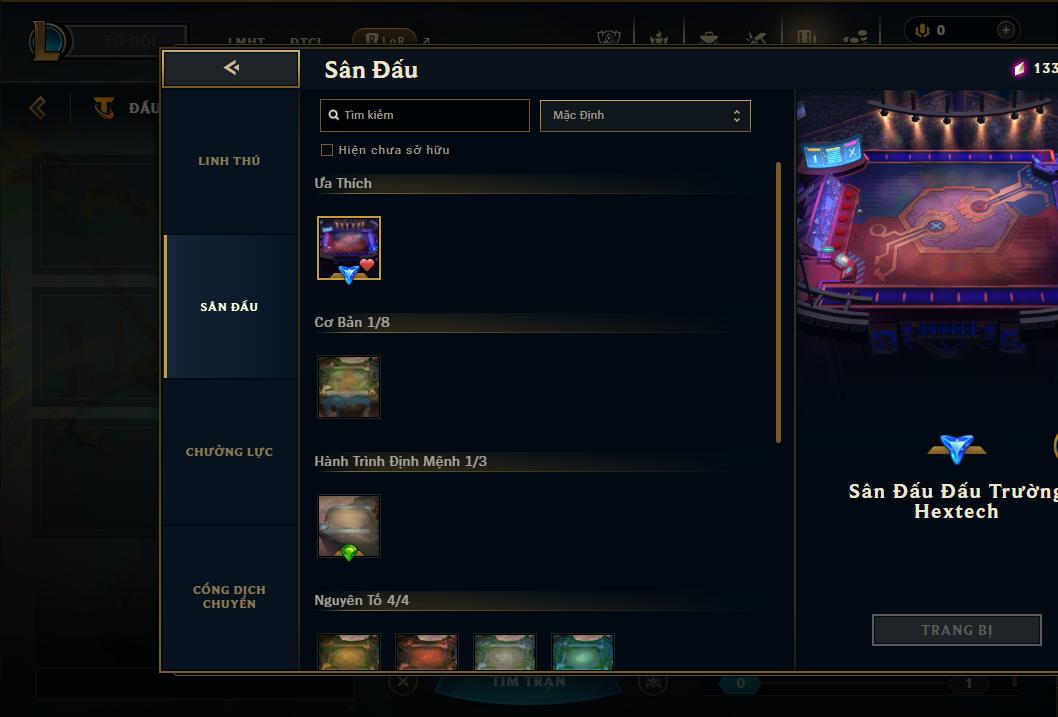Screen dimensions: 1058x717
Task: Click the back arrow above the sidebar
Action: pos(231,67)
